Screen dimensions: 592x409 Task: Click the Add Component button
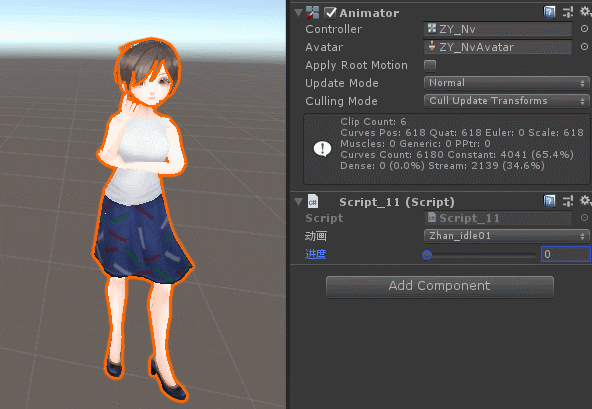tap(440, 287)
